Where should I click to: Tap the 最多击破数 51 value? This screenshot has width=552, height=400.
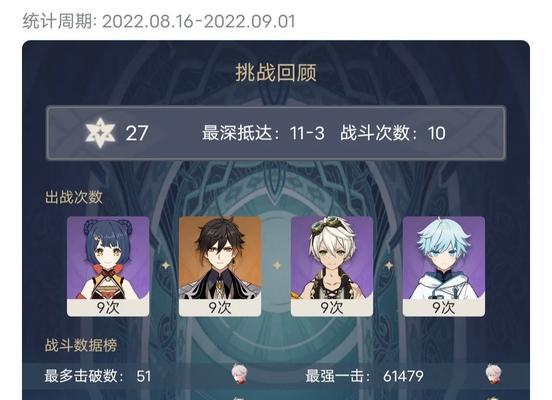pos(98,376)
